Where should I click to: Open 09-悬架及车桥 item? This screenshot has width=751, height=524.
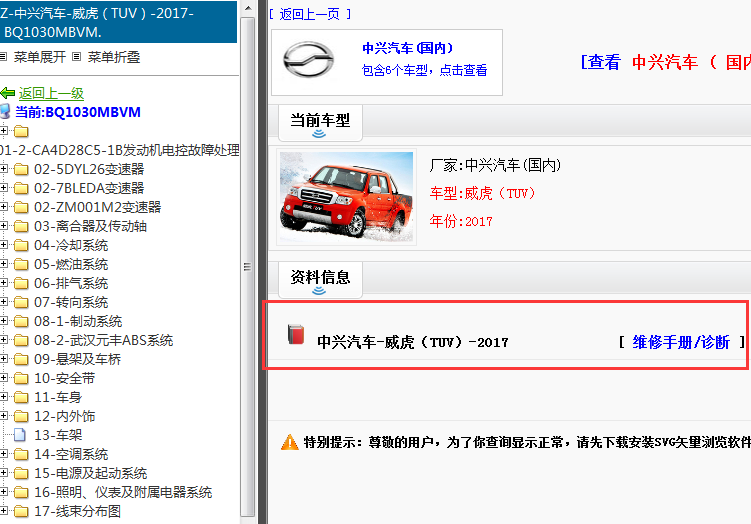(x=78, y=359)
